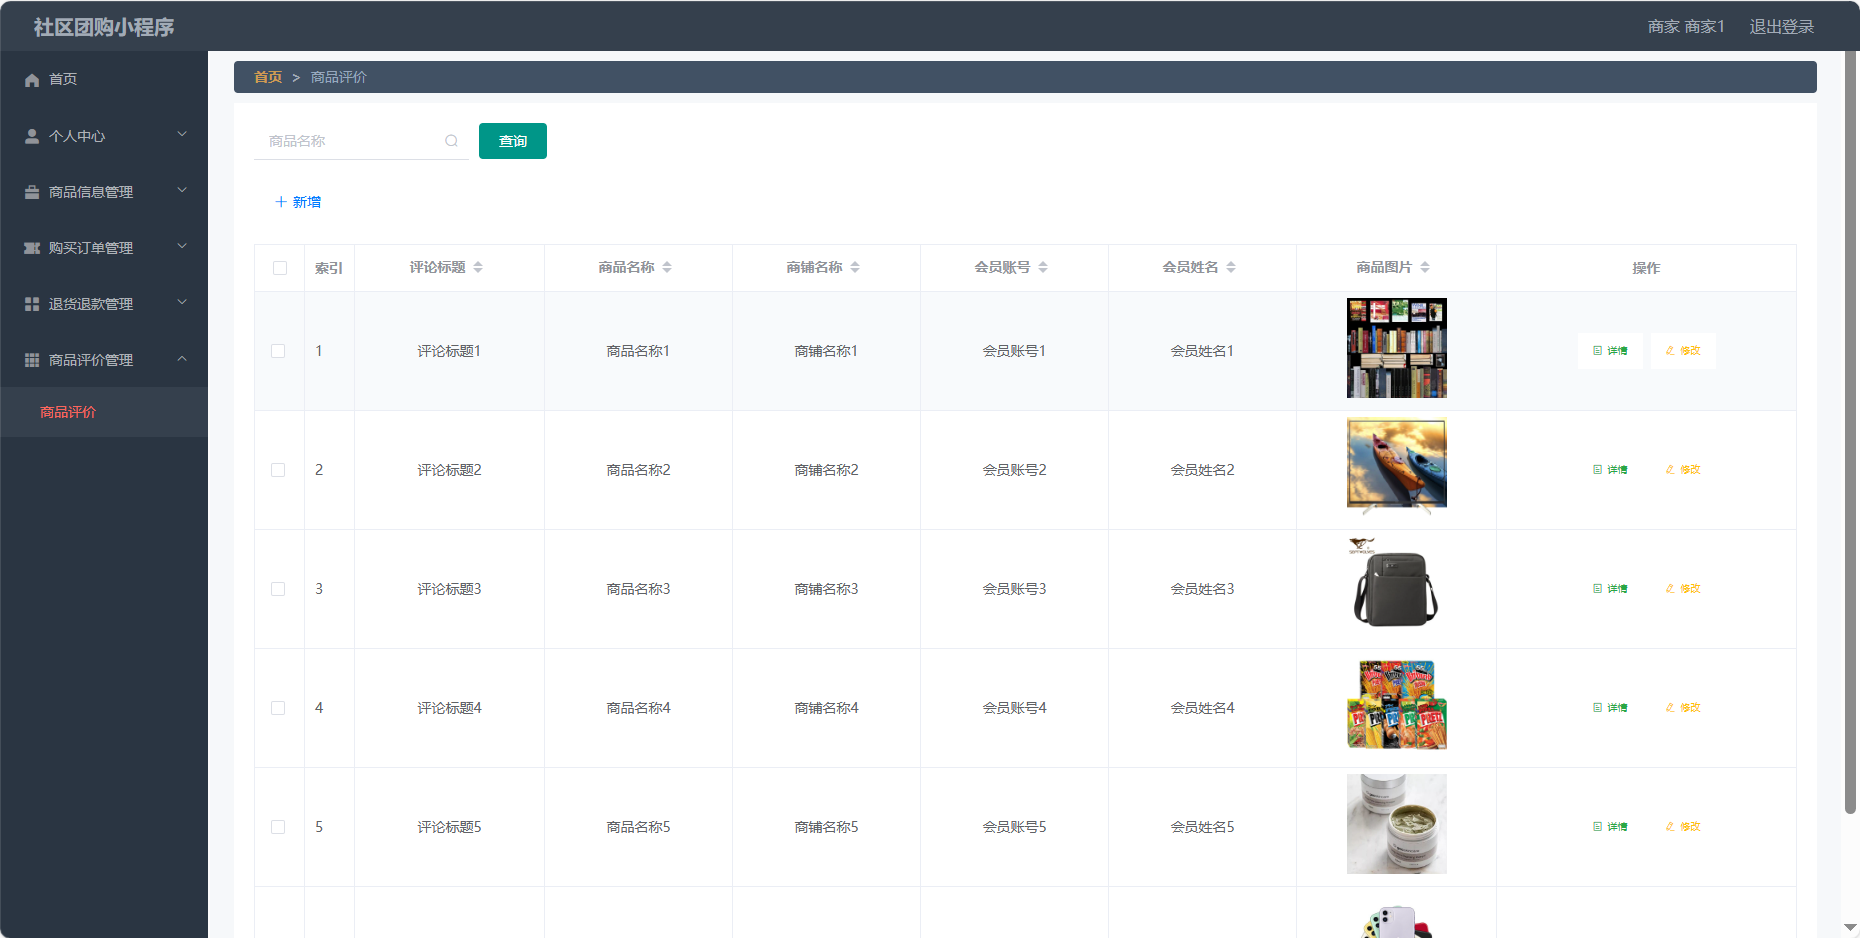Click the 商家 商家1 user label
The width and height of the screenshot is (1860, 938).
tap(1686, 27)
